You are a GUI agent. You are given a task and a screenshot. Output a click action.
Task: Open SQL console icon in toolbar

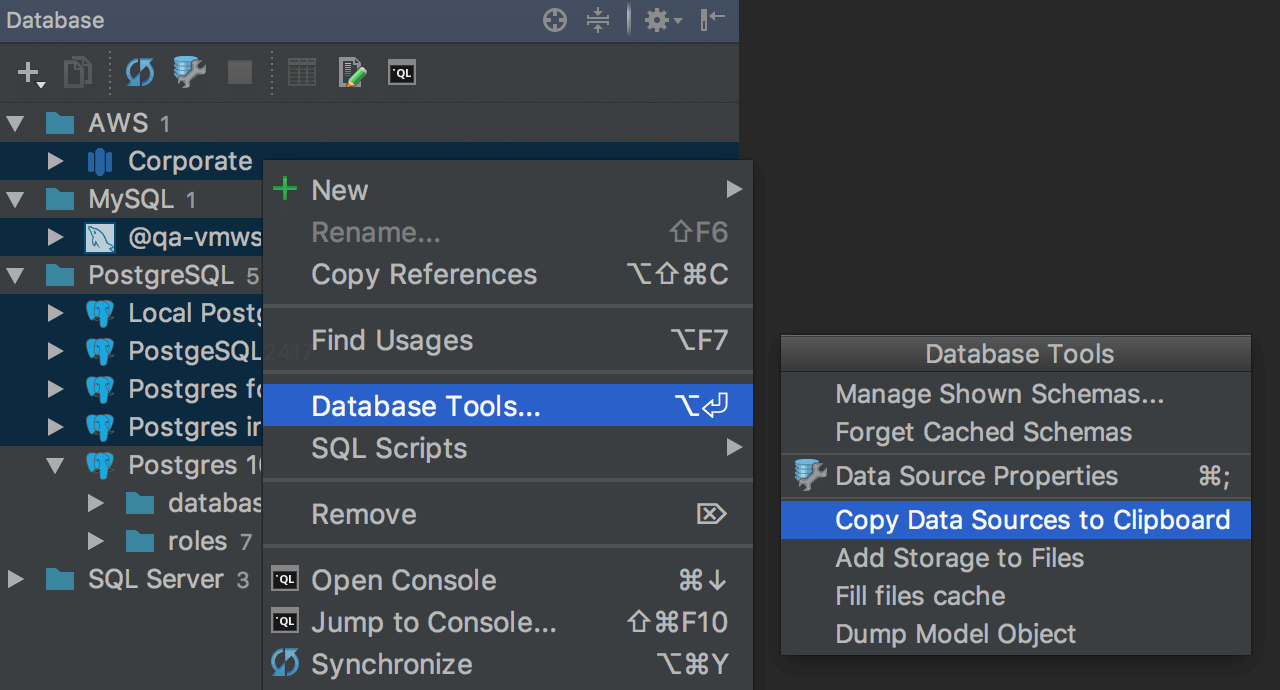point(402,73)
